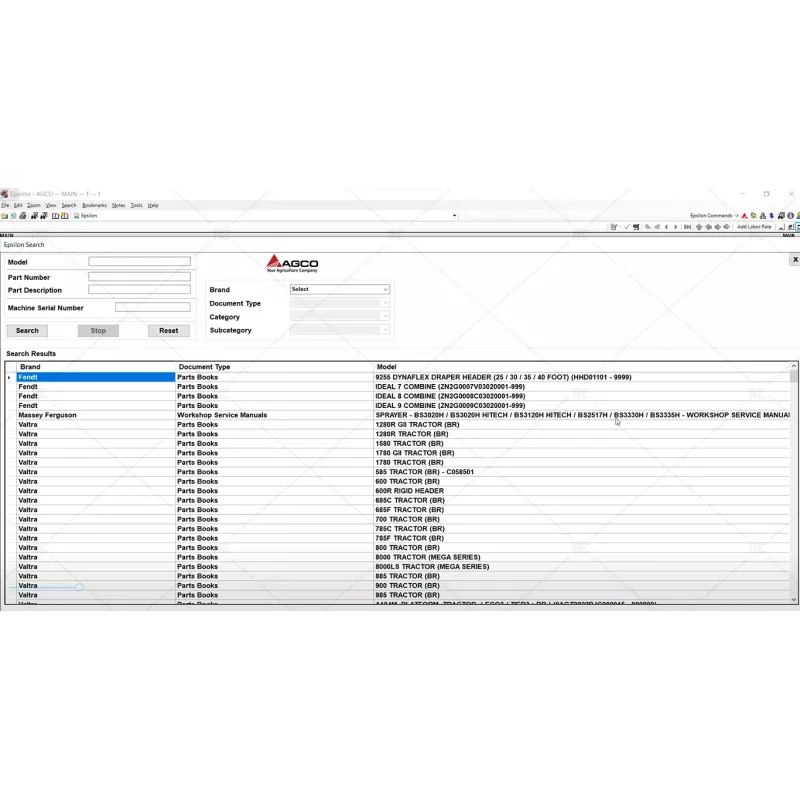The width and height of the screenshot is (800, 800).
Task: Click the open folder toolbar icon
Action: pyautogui.click(x=4, y=215)
